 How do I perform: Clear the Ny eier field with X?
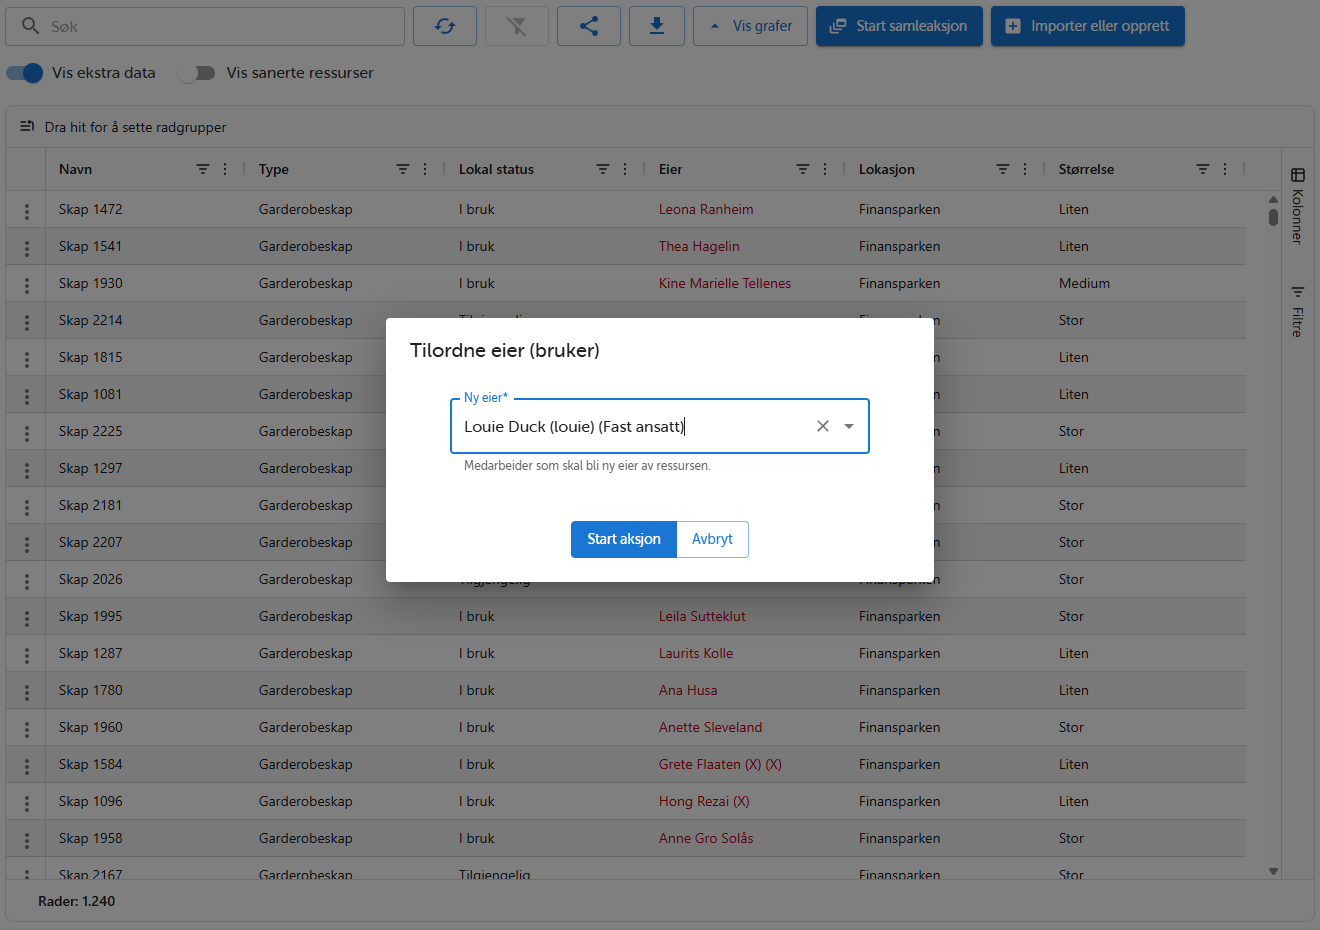(x=823, y=426)
